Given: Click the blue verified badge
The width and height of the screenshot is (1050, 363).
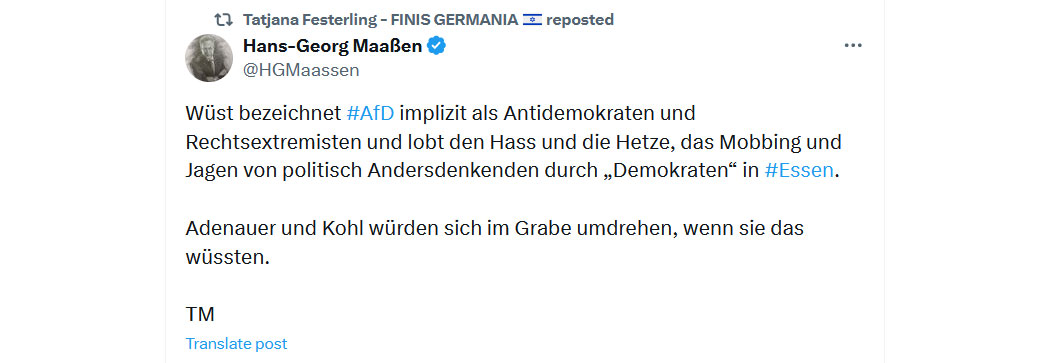Looking at the screenshot, I should 437,46.
